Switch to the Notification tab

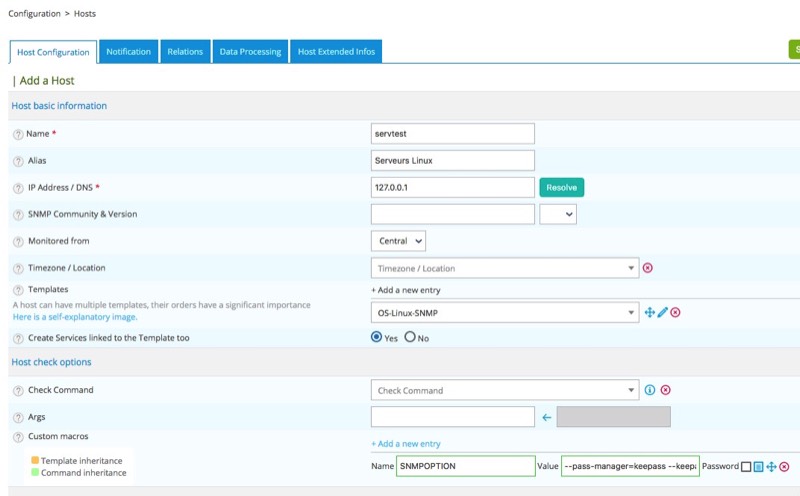(128, 52)
